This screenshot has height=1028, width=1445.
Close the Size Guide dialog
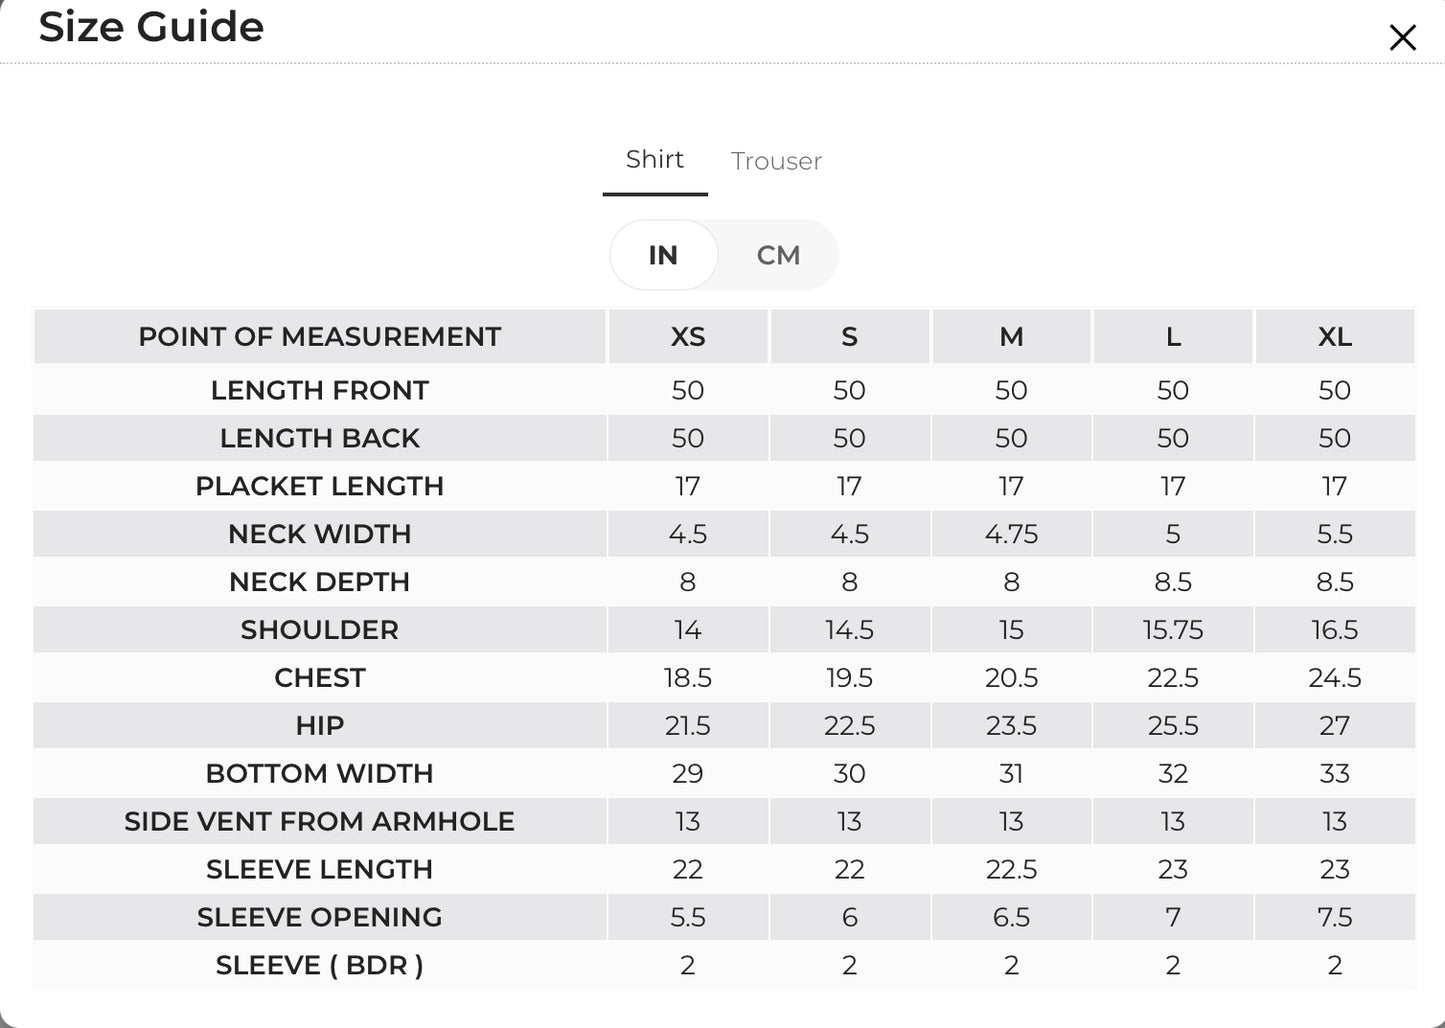pyautogui.click(x=1402, y=38)
